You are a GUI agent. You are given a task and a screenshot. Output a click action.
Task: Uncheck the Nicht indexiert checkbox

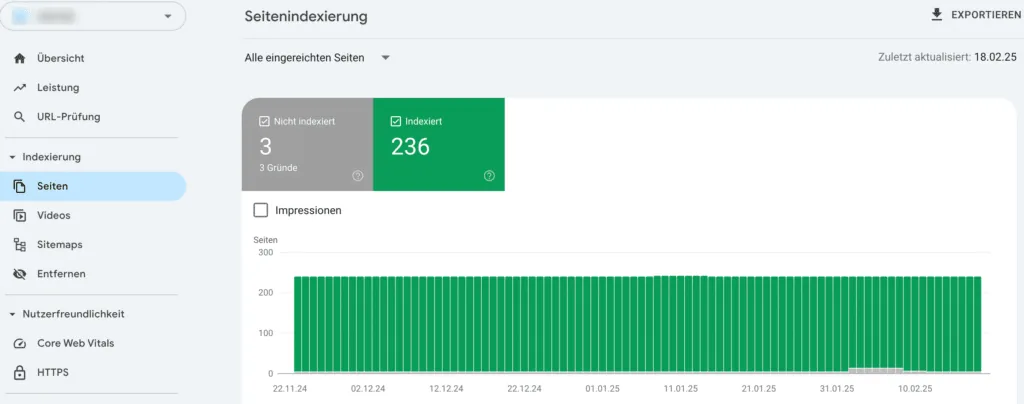[264, 121]
